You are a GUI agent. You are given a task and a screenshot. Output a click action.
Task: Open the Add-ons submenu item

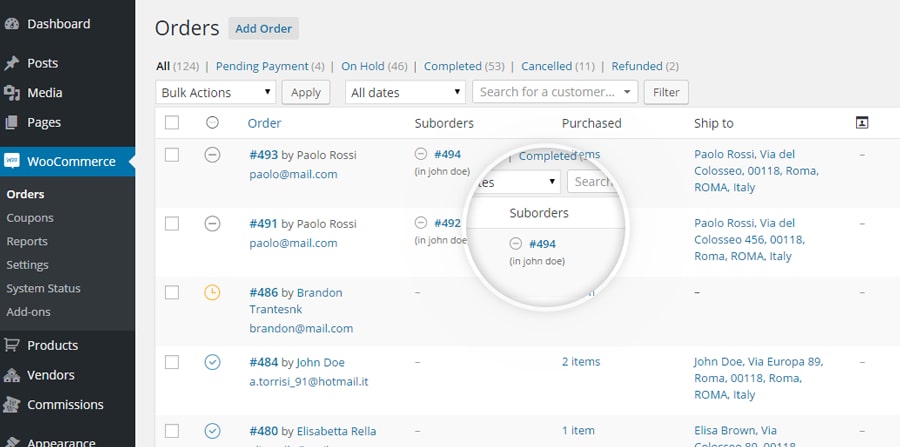point(28,312)
